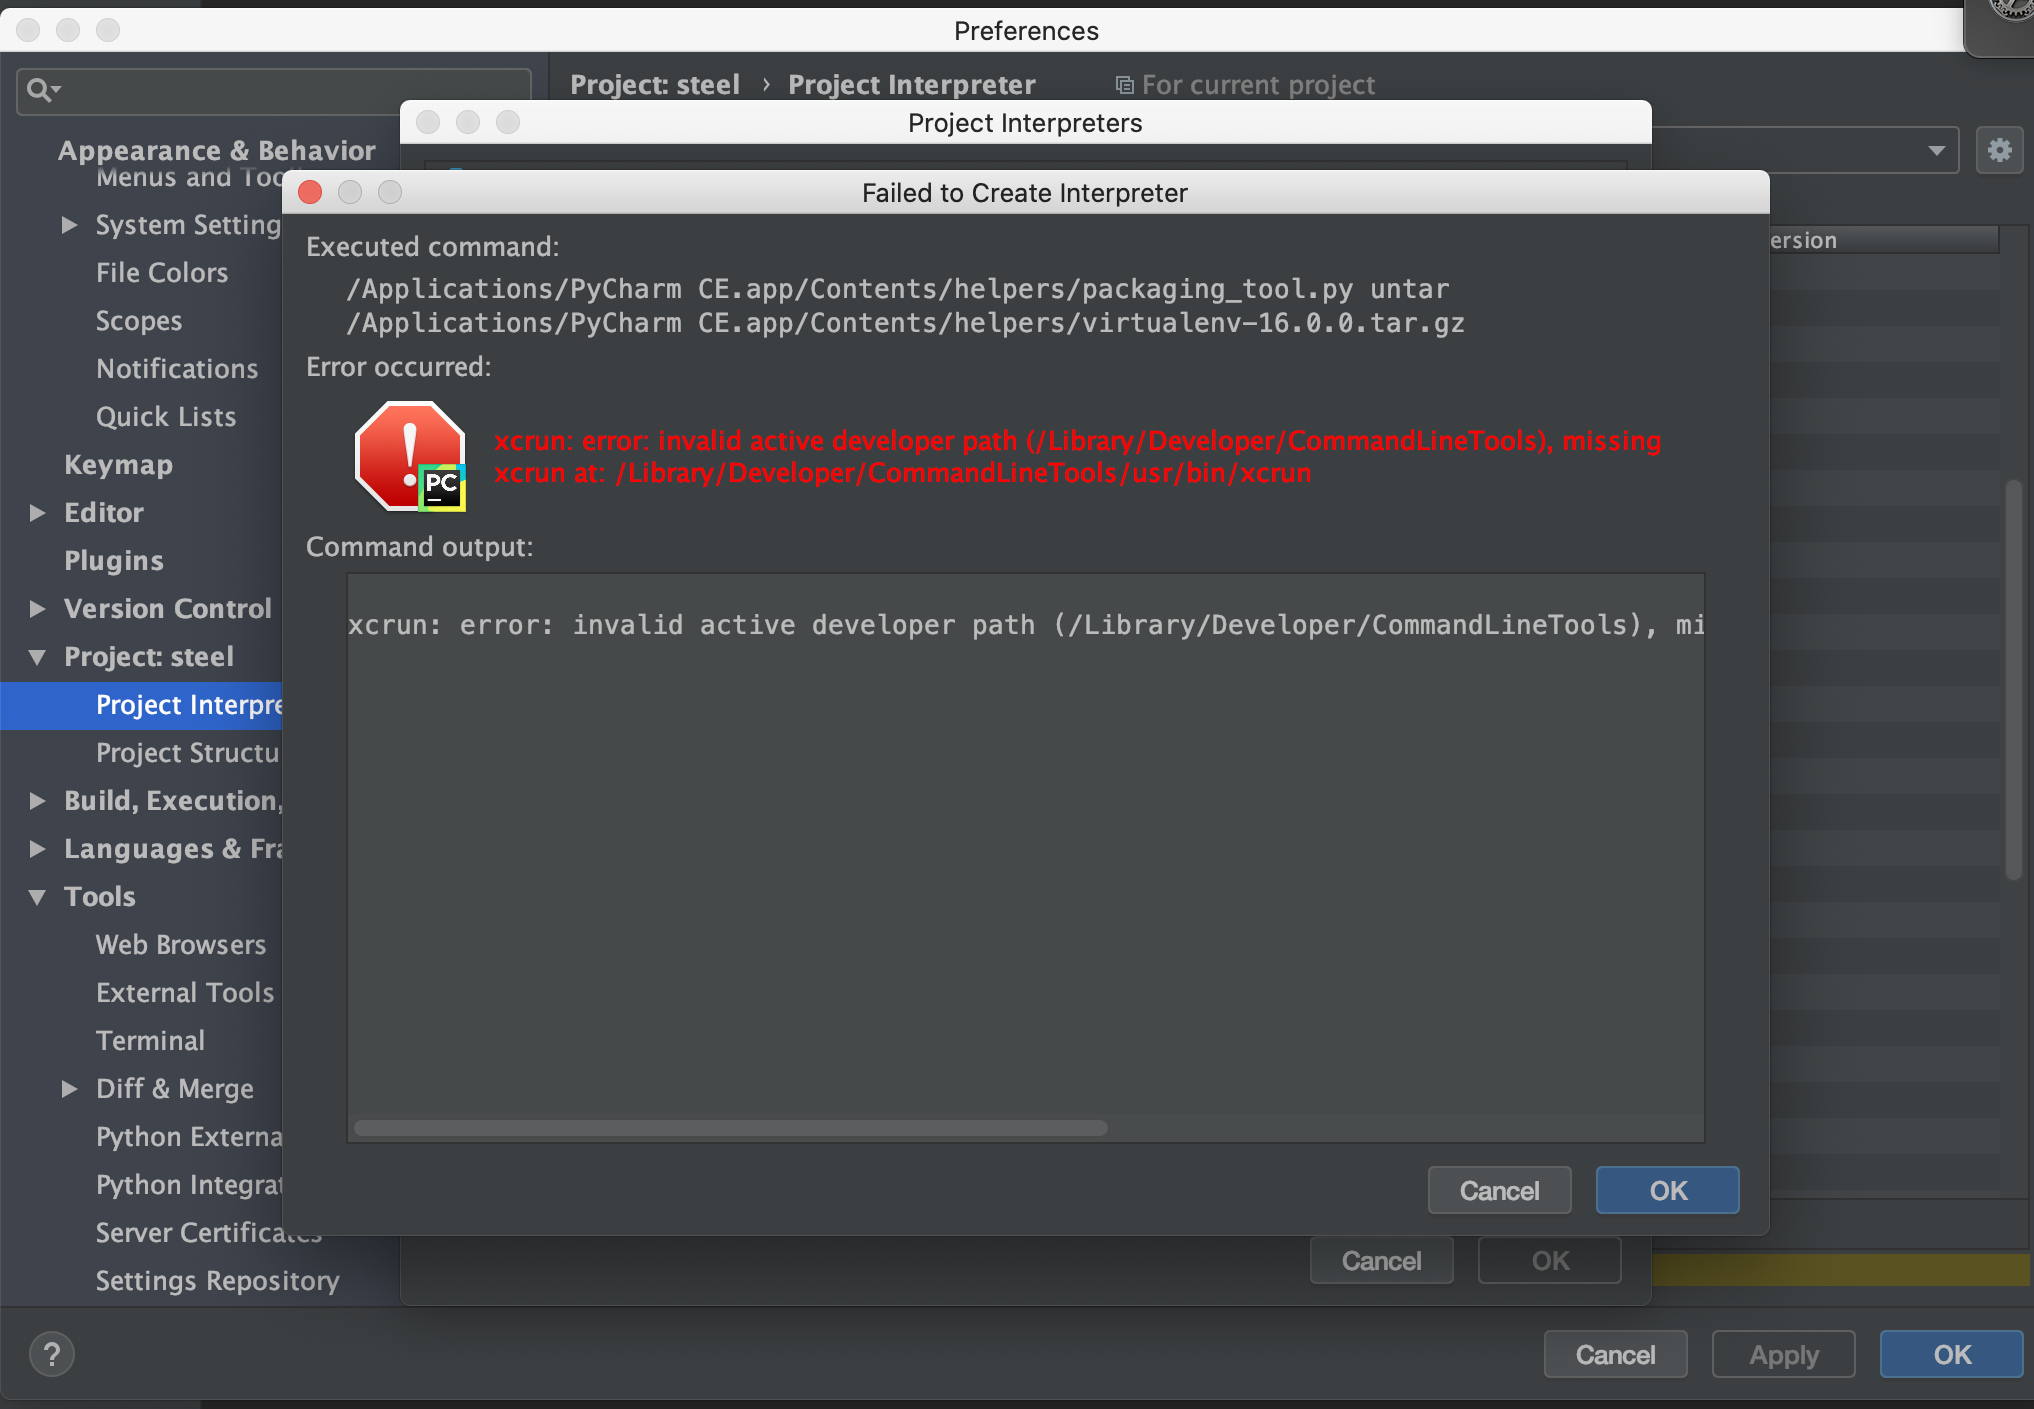
Task: Click the red PyCharm error icon
Action: (x=410, y=456)
